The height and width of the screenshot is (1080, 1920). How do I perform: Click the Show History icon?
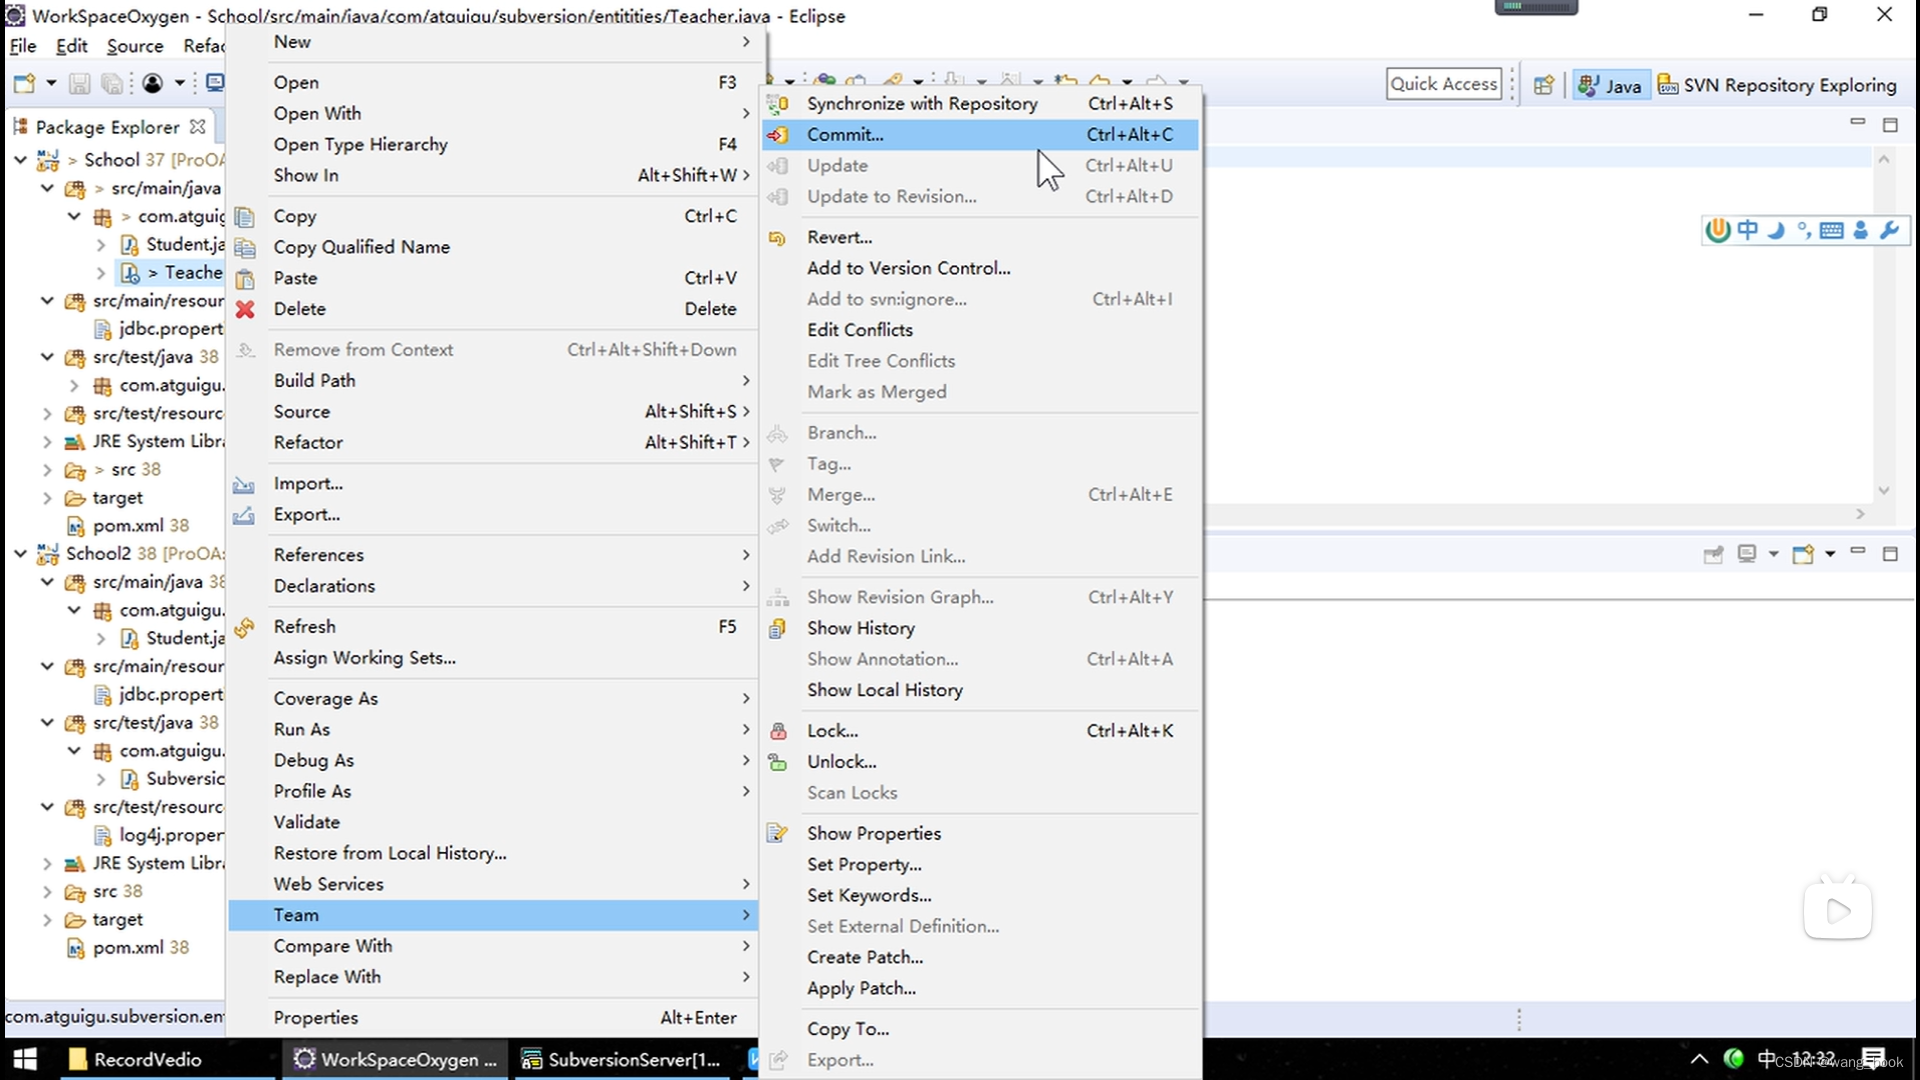pyautogui.click(x=777, y=628)
